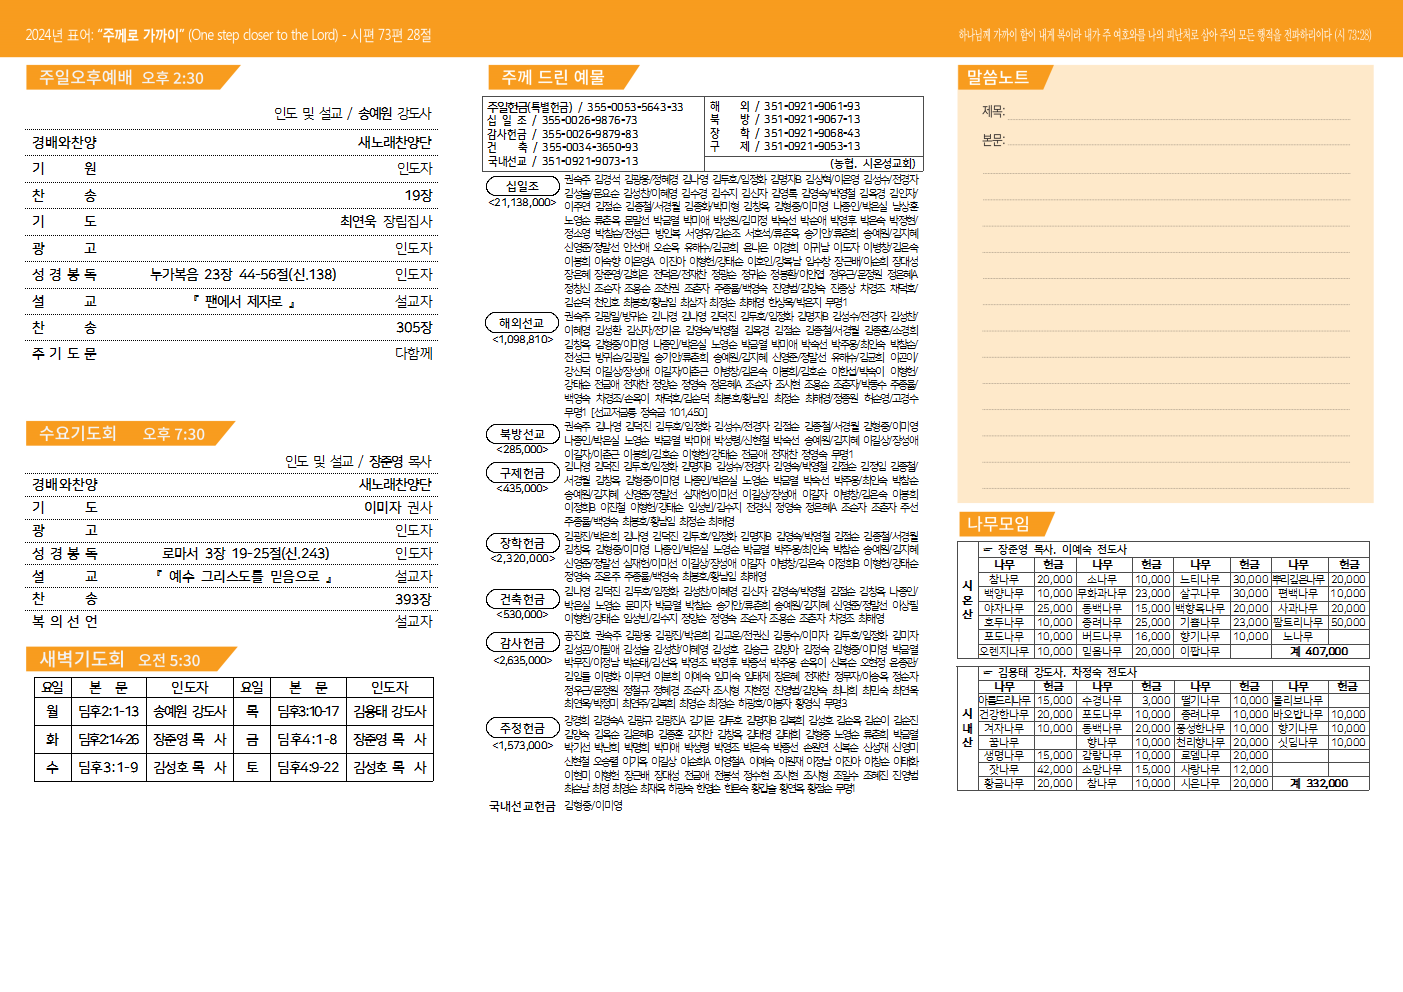Click the '십일조' rounded label
Image resolution: width=1403 pixels, height=992 pixels.
[522, 186]
